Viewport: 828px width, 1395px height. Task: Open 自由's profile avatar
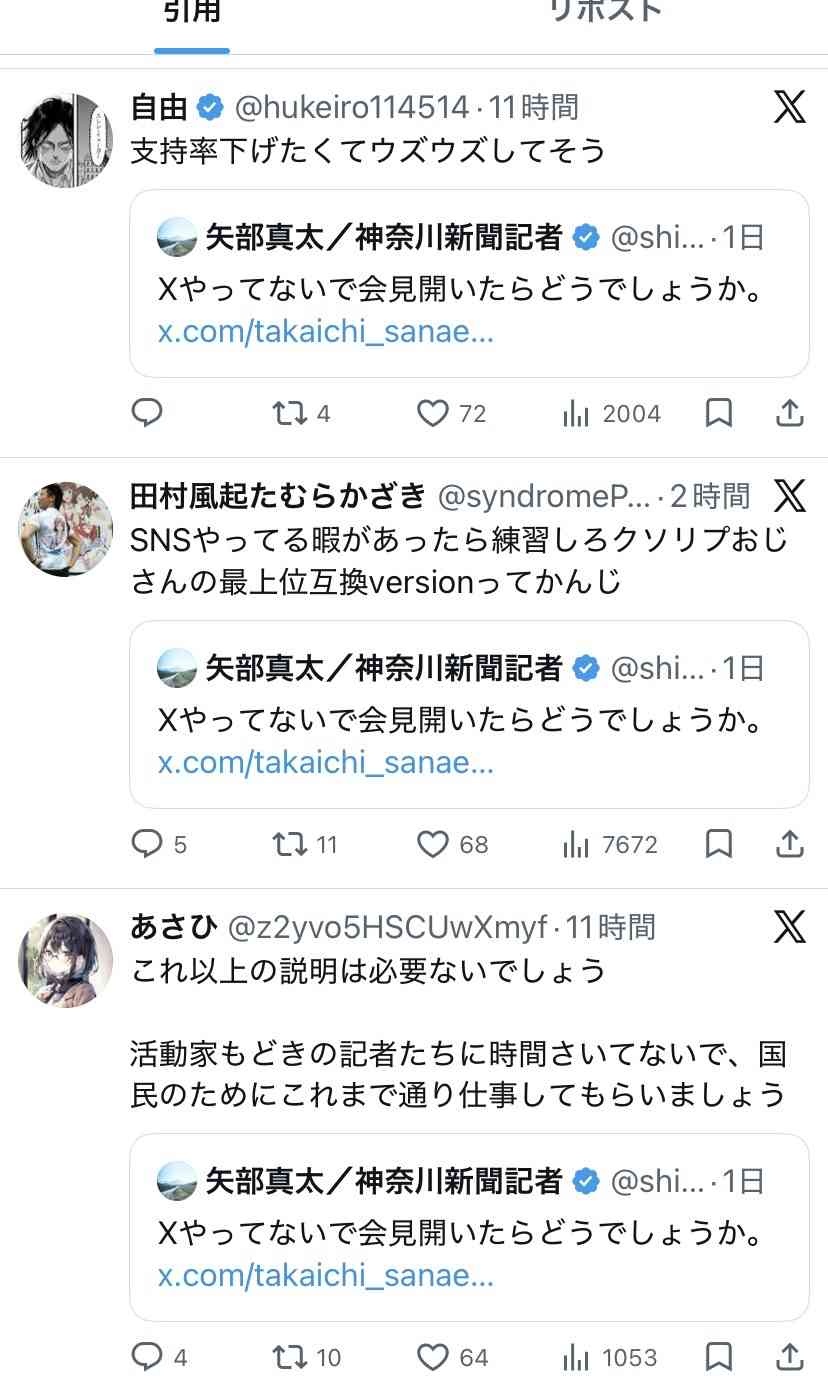tap(66, 139)
